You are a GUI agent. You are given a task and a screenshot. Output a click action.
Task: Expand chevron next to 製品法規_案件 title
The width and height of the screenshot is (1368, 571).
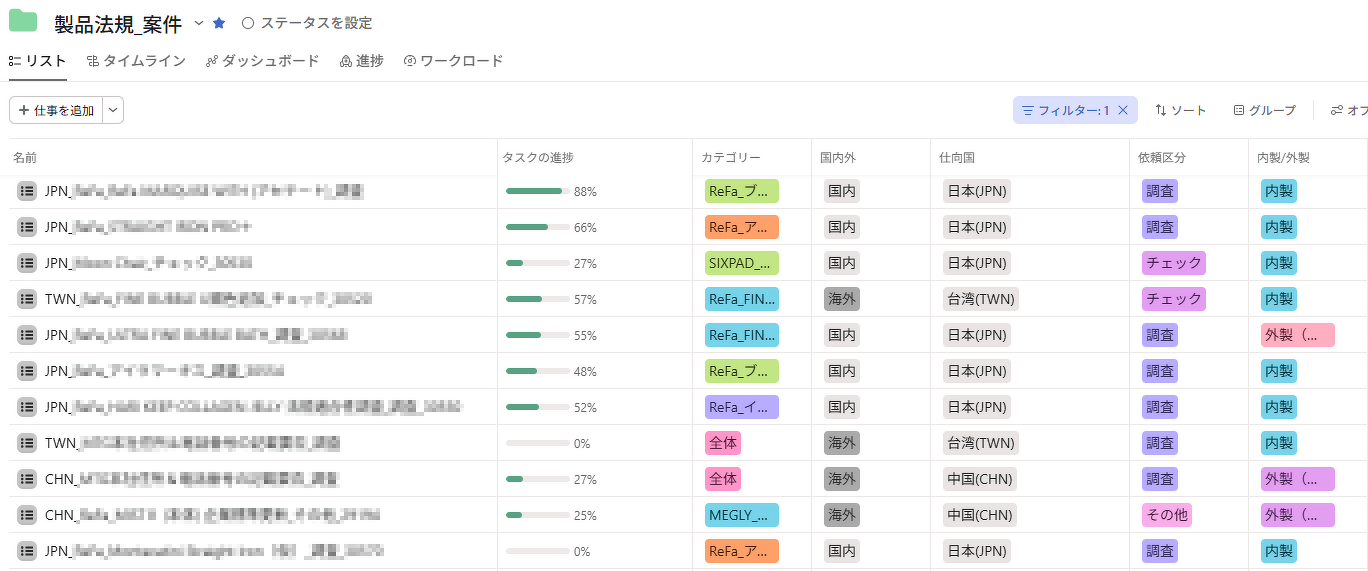[x=198, y=23]
